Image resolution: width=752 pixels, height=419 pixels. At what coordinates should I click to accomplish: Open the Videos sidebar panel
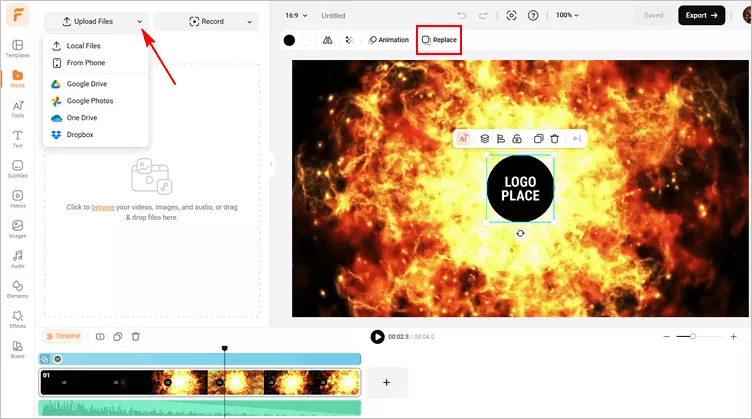(18, 199)
